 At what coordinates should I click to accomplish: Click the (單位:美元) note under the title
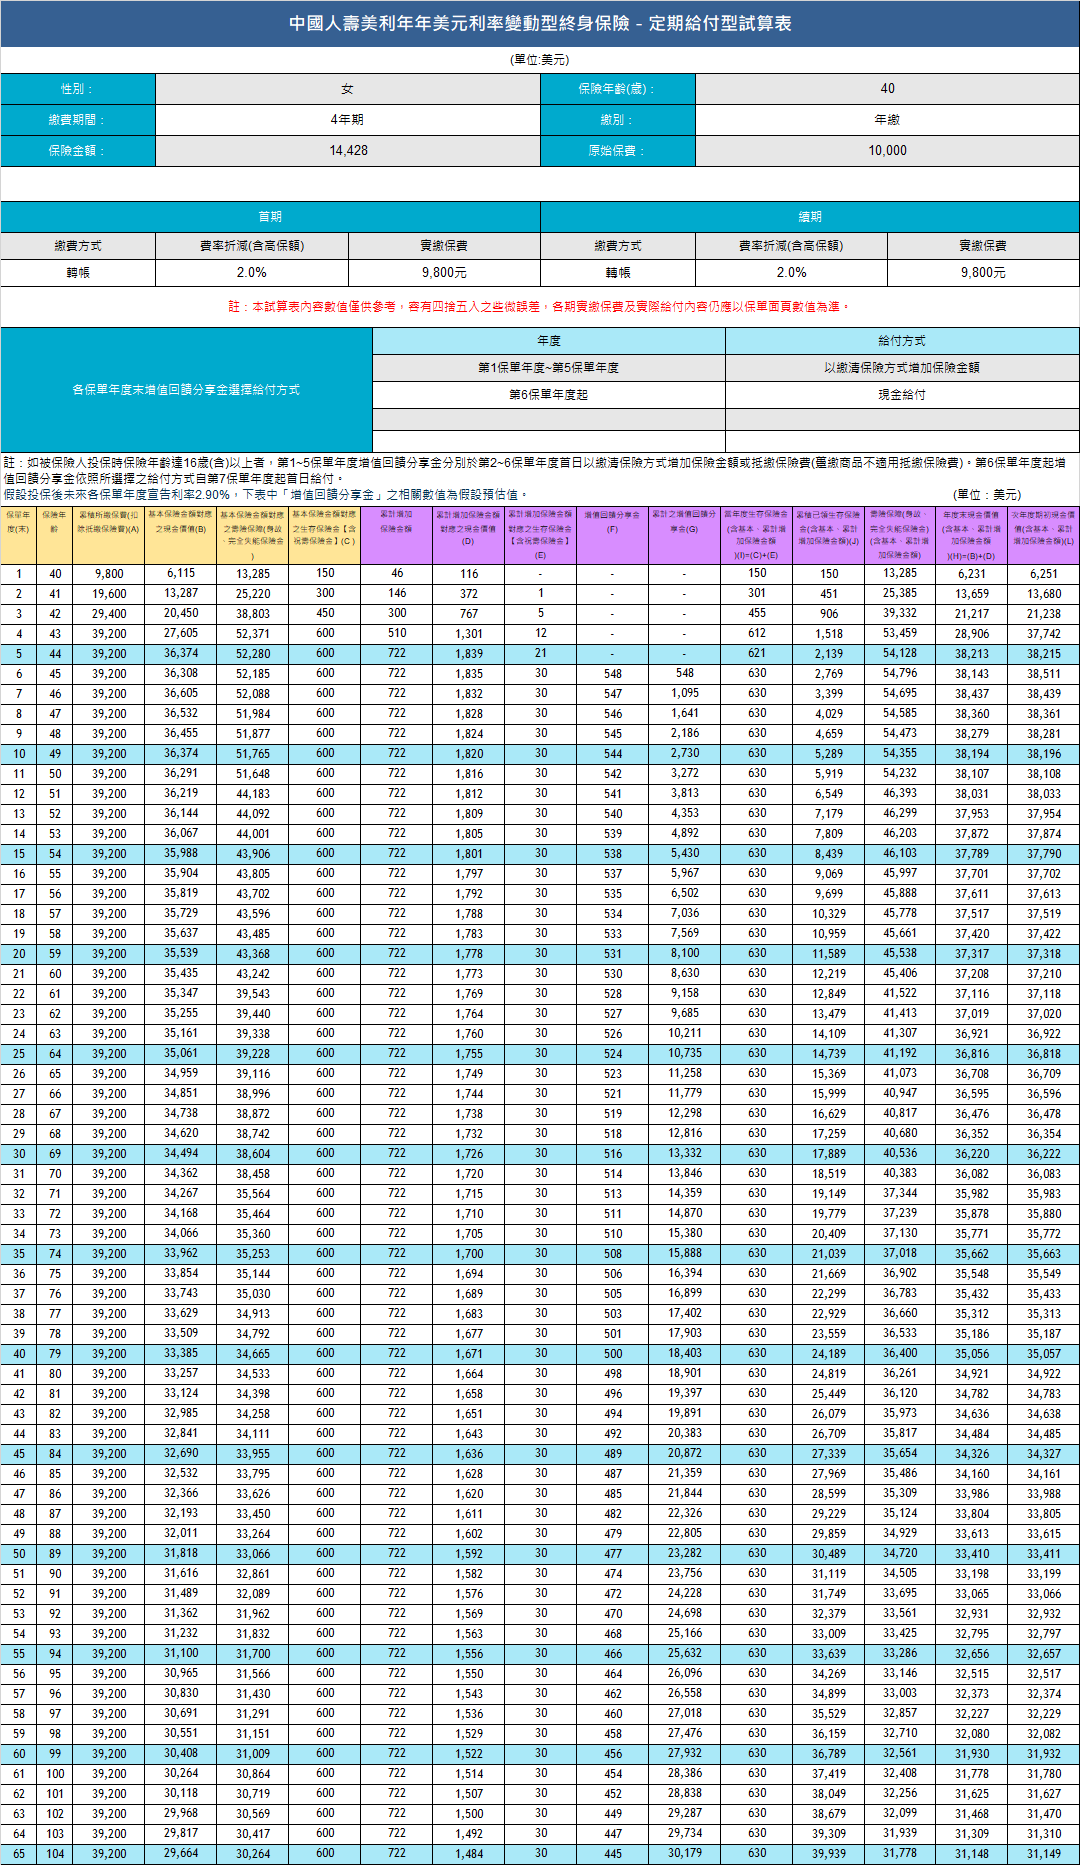point(540,60)
